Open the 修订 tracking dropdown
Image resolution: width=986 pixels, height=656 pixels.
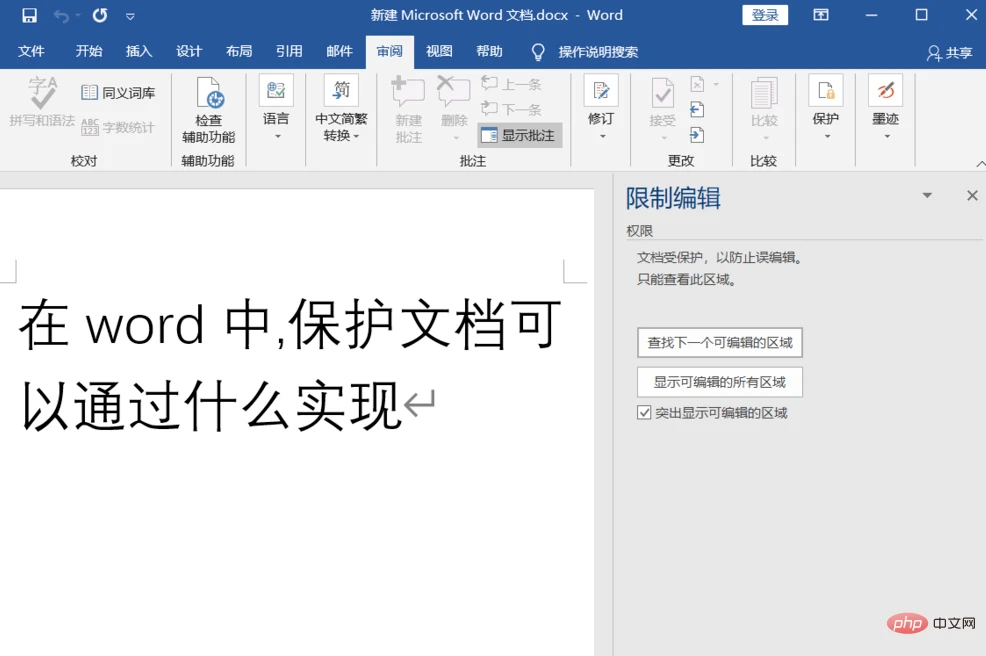click(x=601, y=108)
